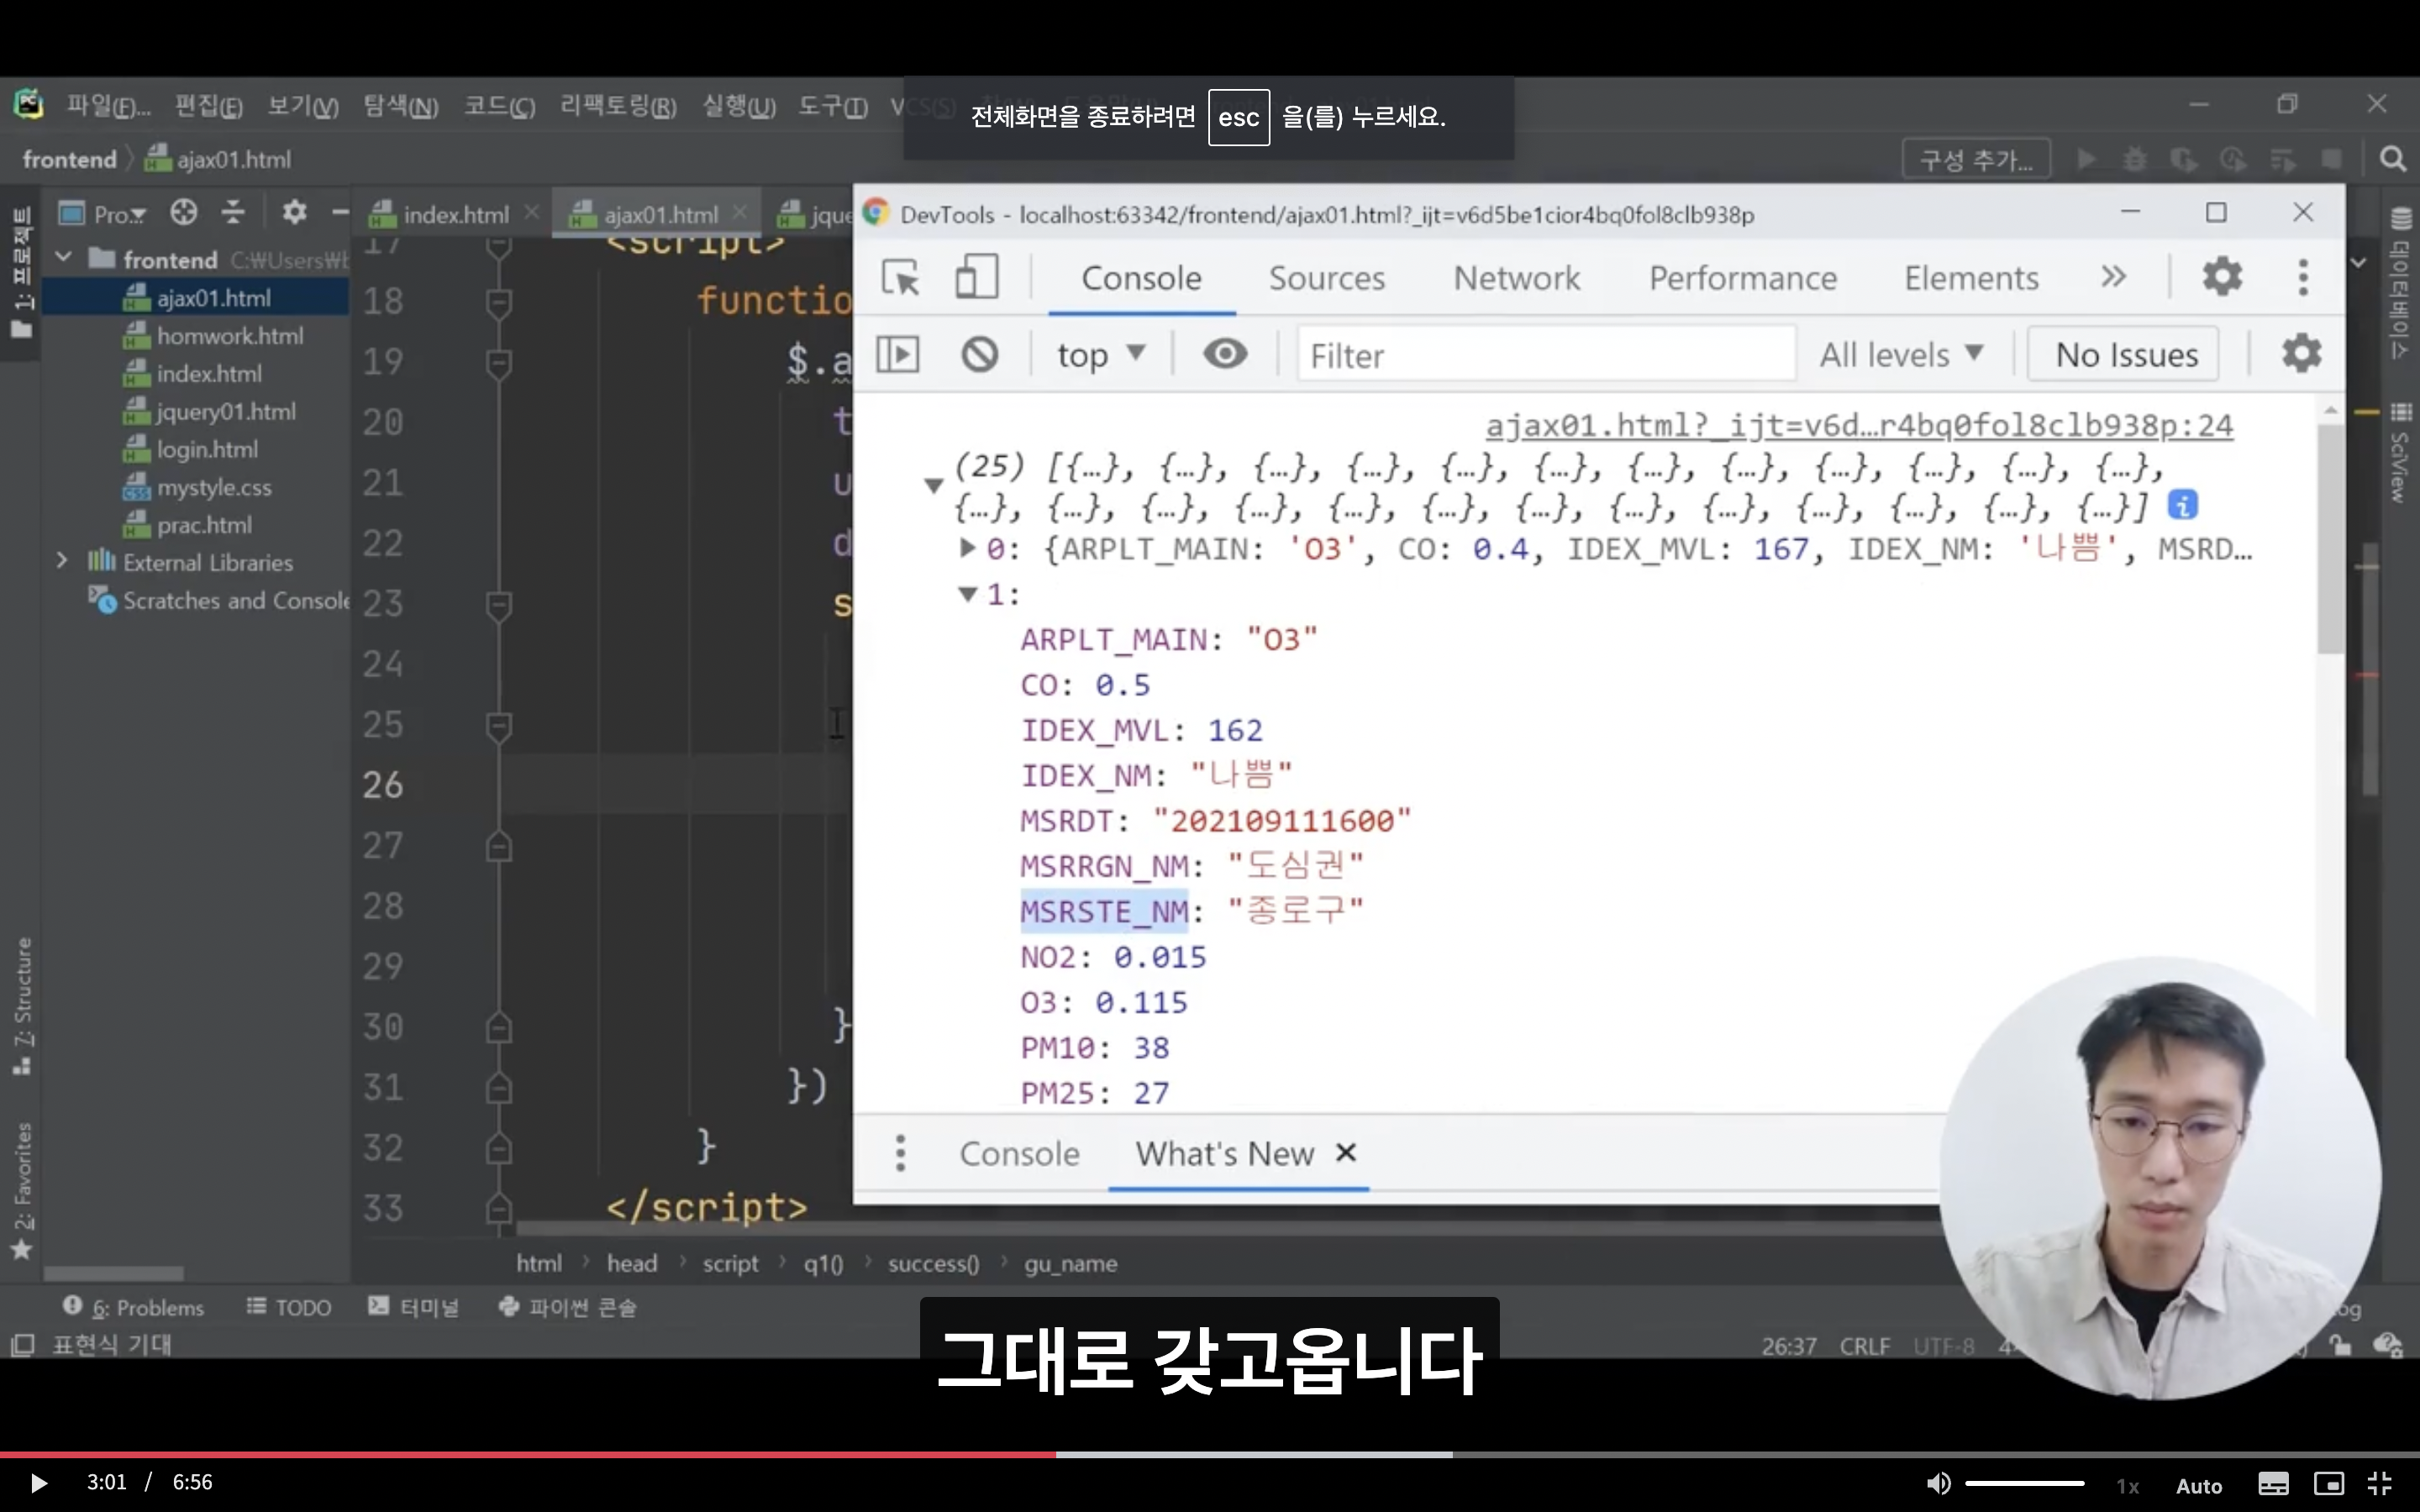Open console settings gear beside No Issues
This screenshot has width=2420, height=1512.
pos(2301,353)
